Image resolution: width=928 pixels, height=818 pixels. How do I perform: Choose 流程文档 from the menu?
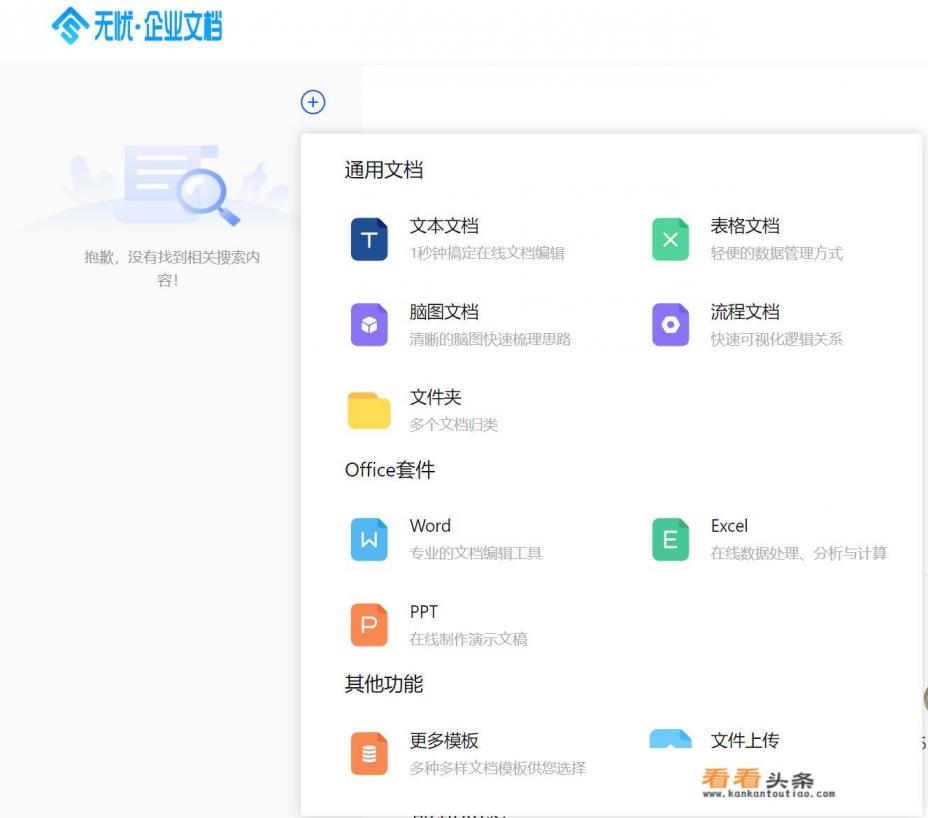745,312
